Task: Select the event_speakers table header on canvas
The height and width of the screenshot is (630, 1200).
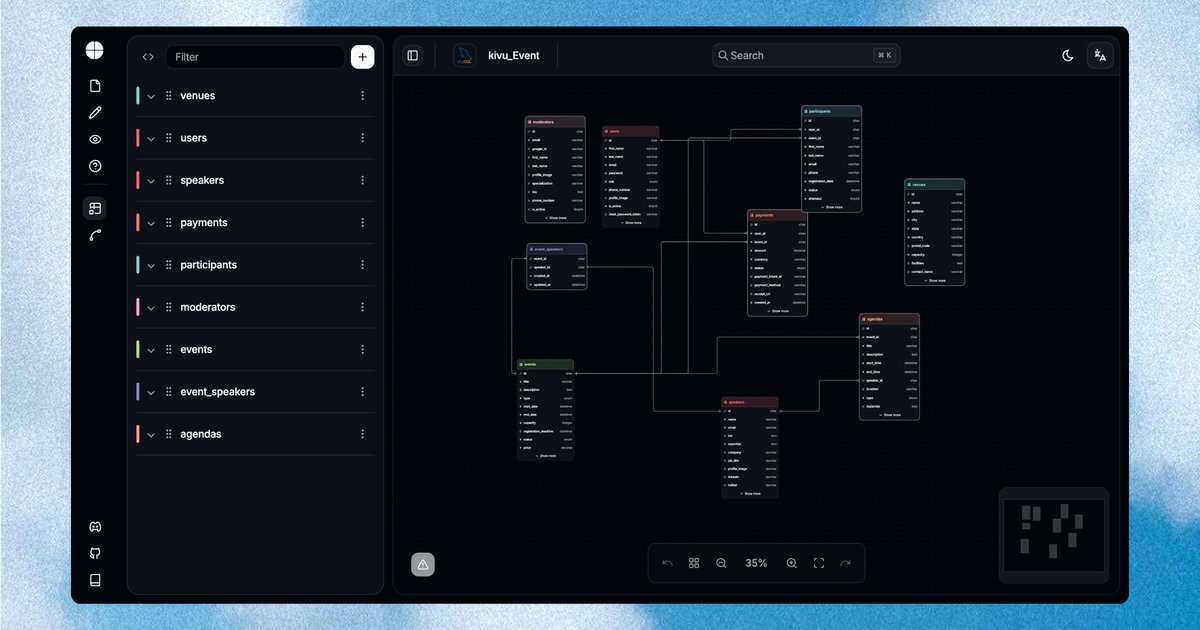Action: pyautogui.click(x=557, y=249)
